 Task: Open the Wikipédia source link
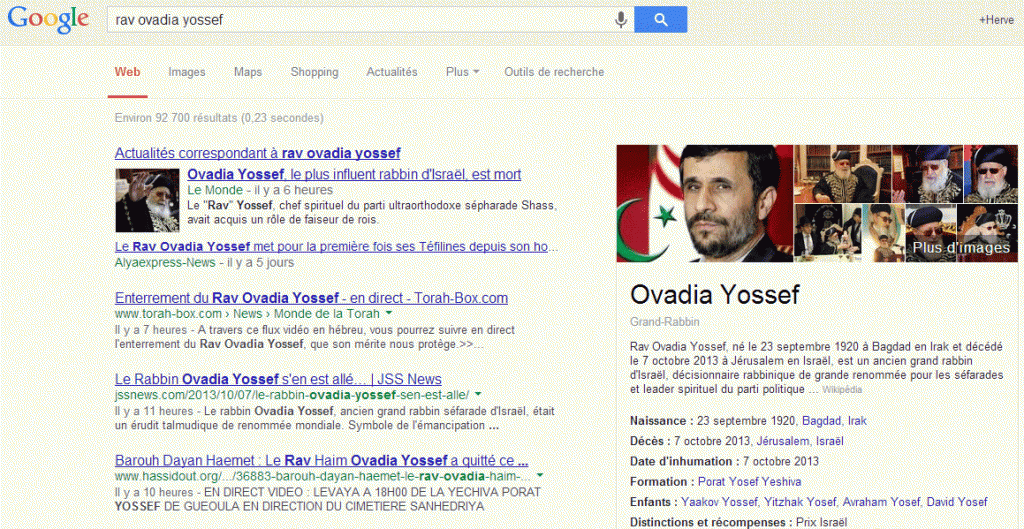[842, 390]
